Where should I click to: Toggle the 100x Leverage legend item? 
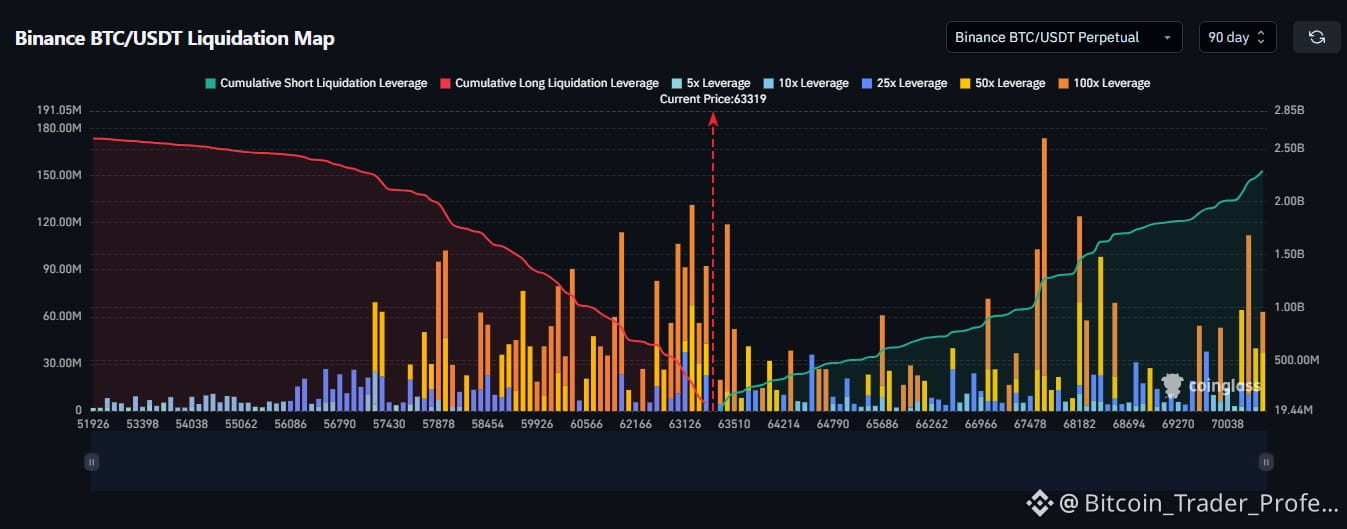[x=1103, y=83]
